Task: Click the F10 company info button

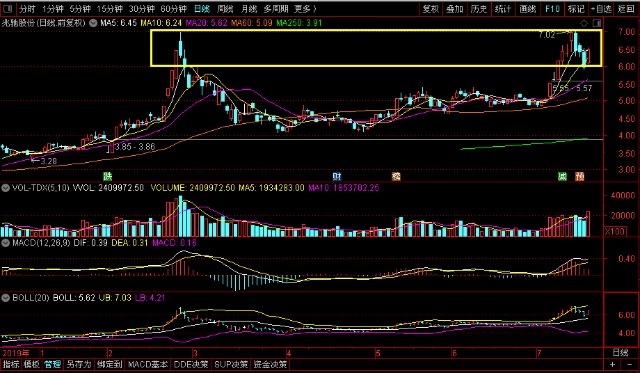Action: 552,9
